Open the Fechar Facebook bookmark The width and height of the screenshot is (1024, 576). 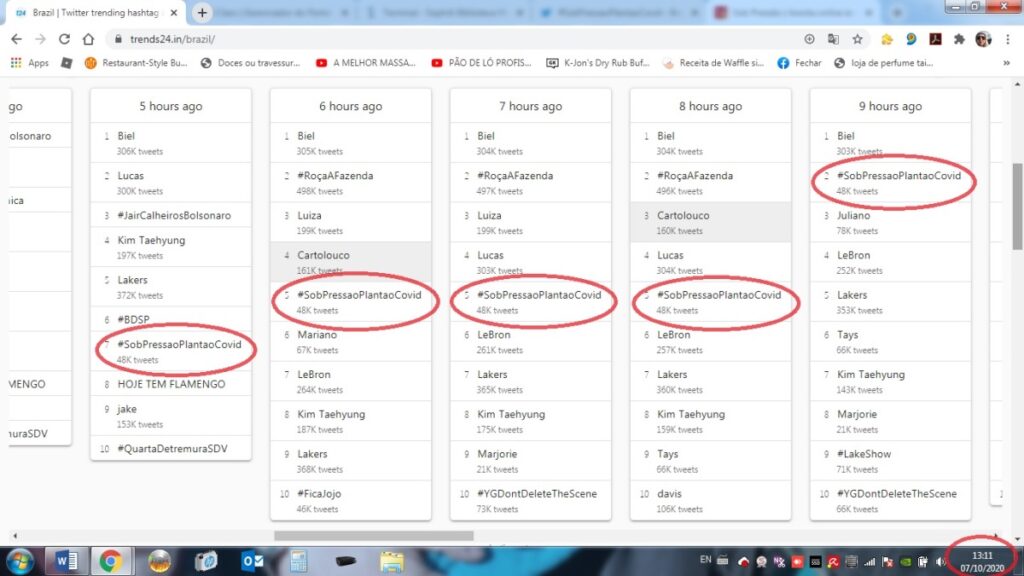click(799, 63)
